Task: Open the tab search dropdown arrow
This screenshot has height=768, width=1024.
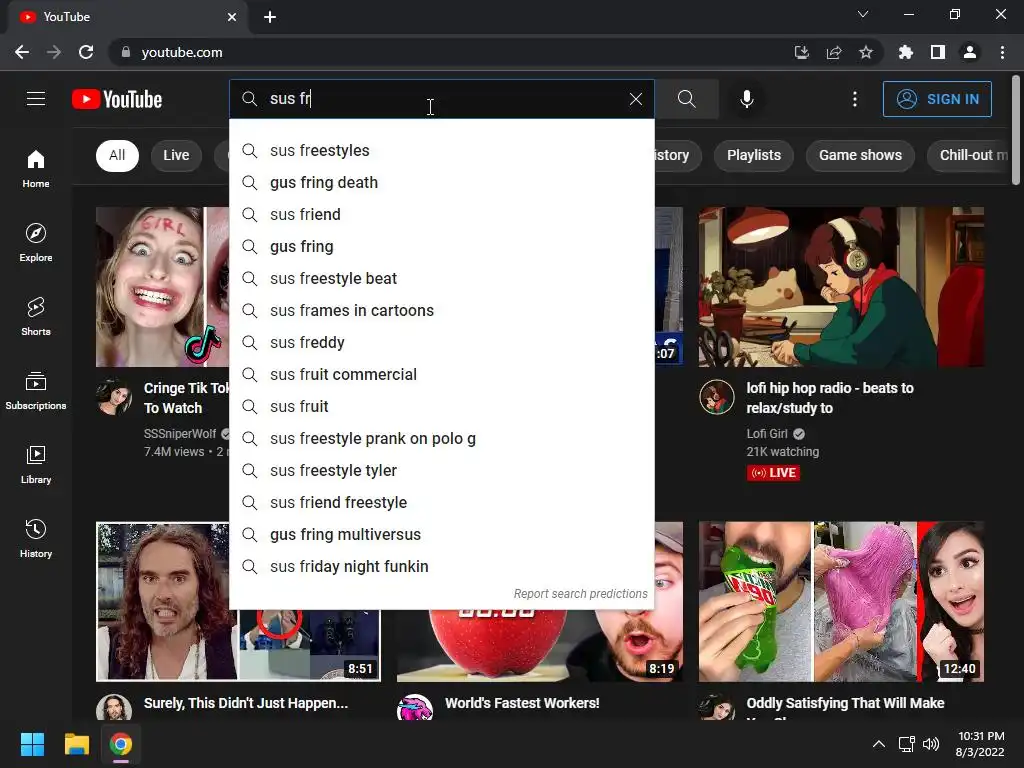Action: coord(863,14)
